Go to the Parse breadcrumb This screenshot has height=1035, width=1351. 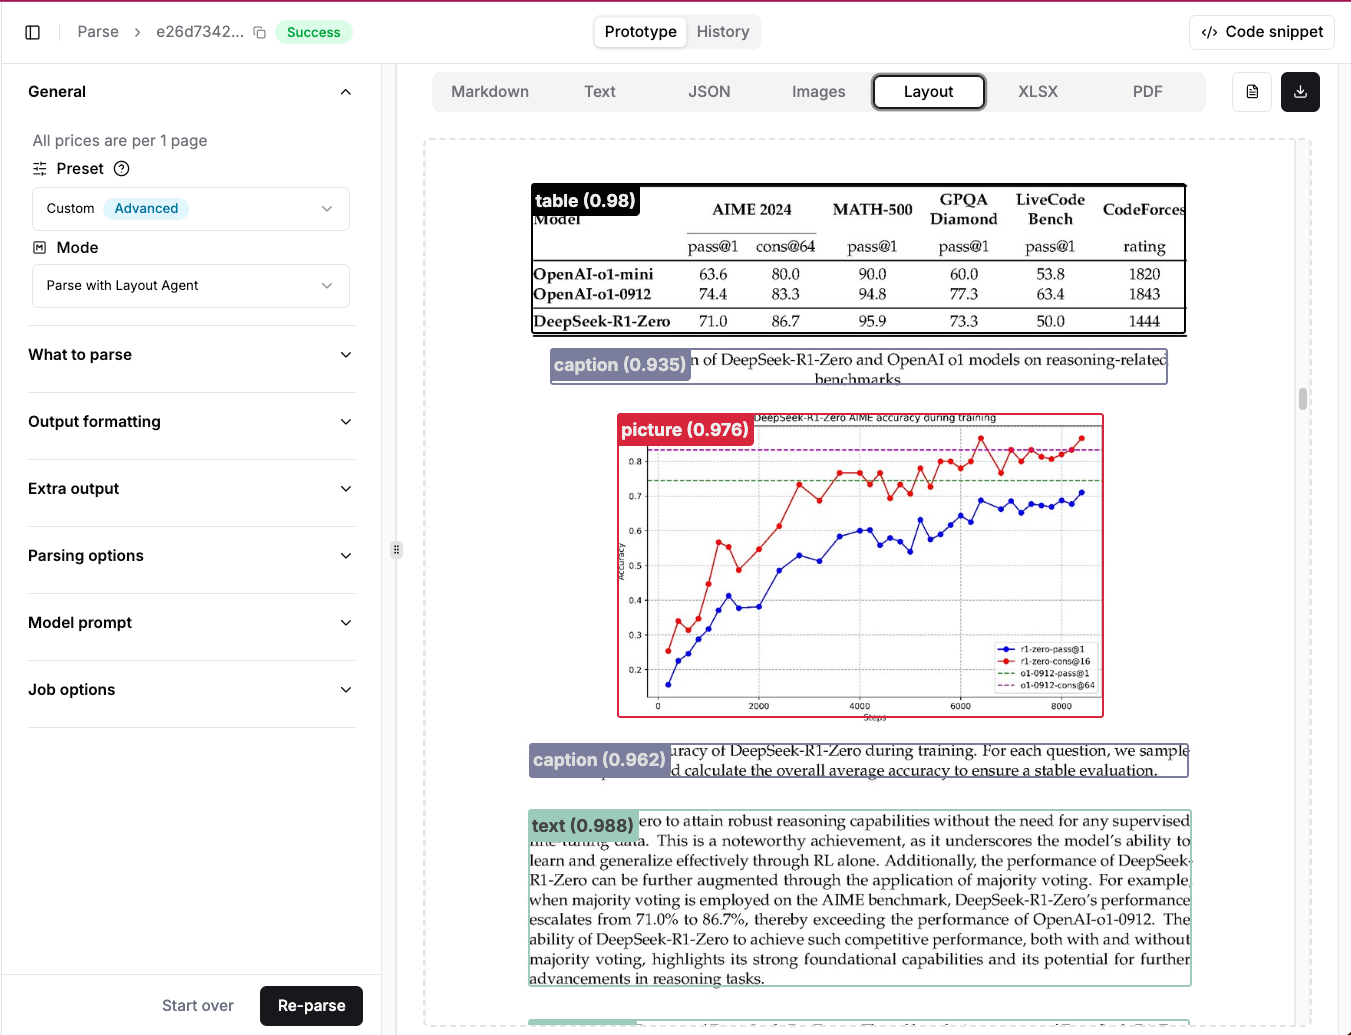click(x=98, y=32)
